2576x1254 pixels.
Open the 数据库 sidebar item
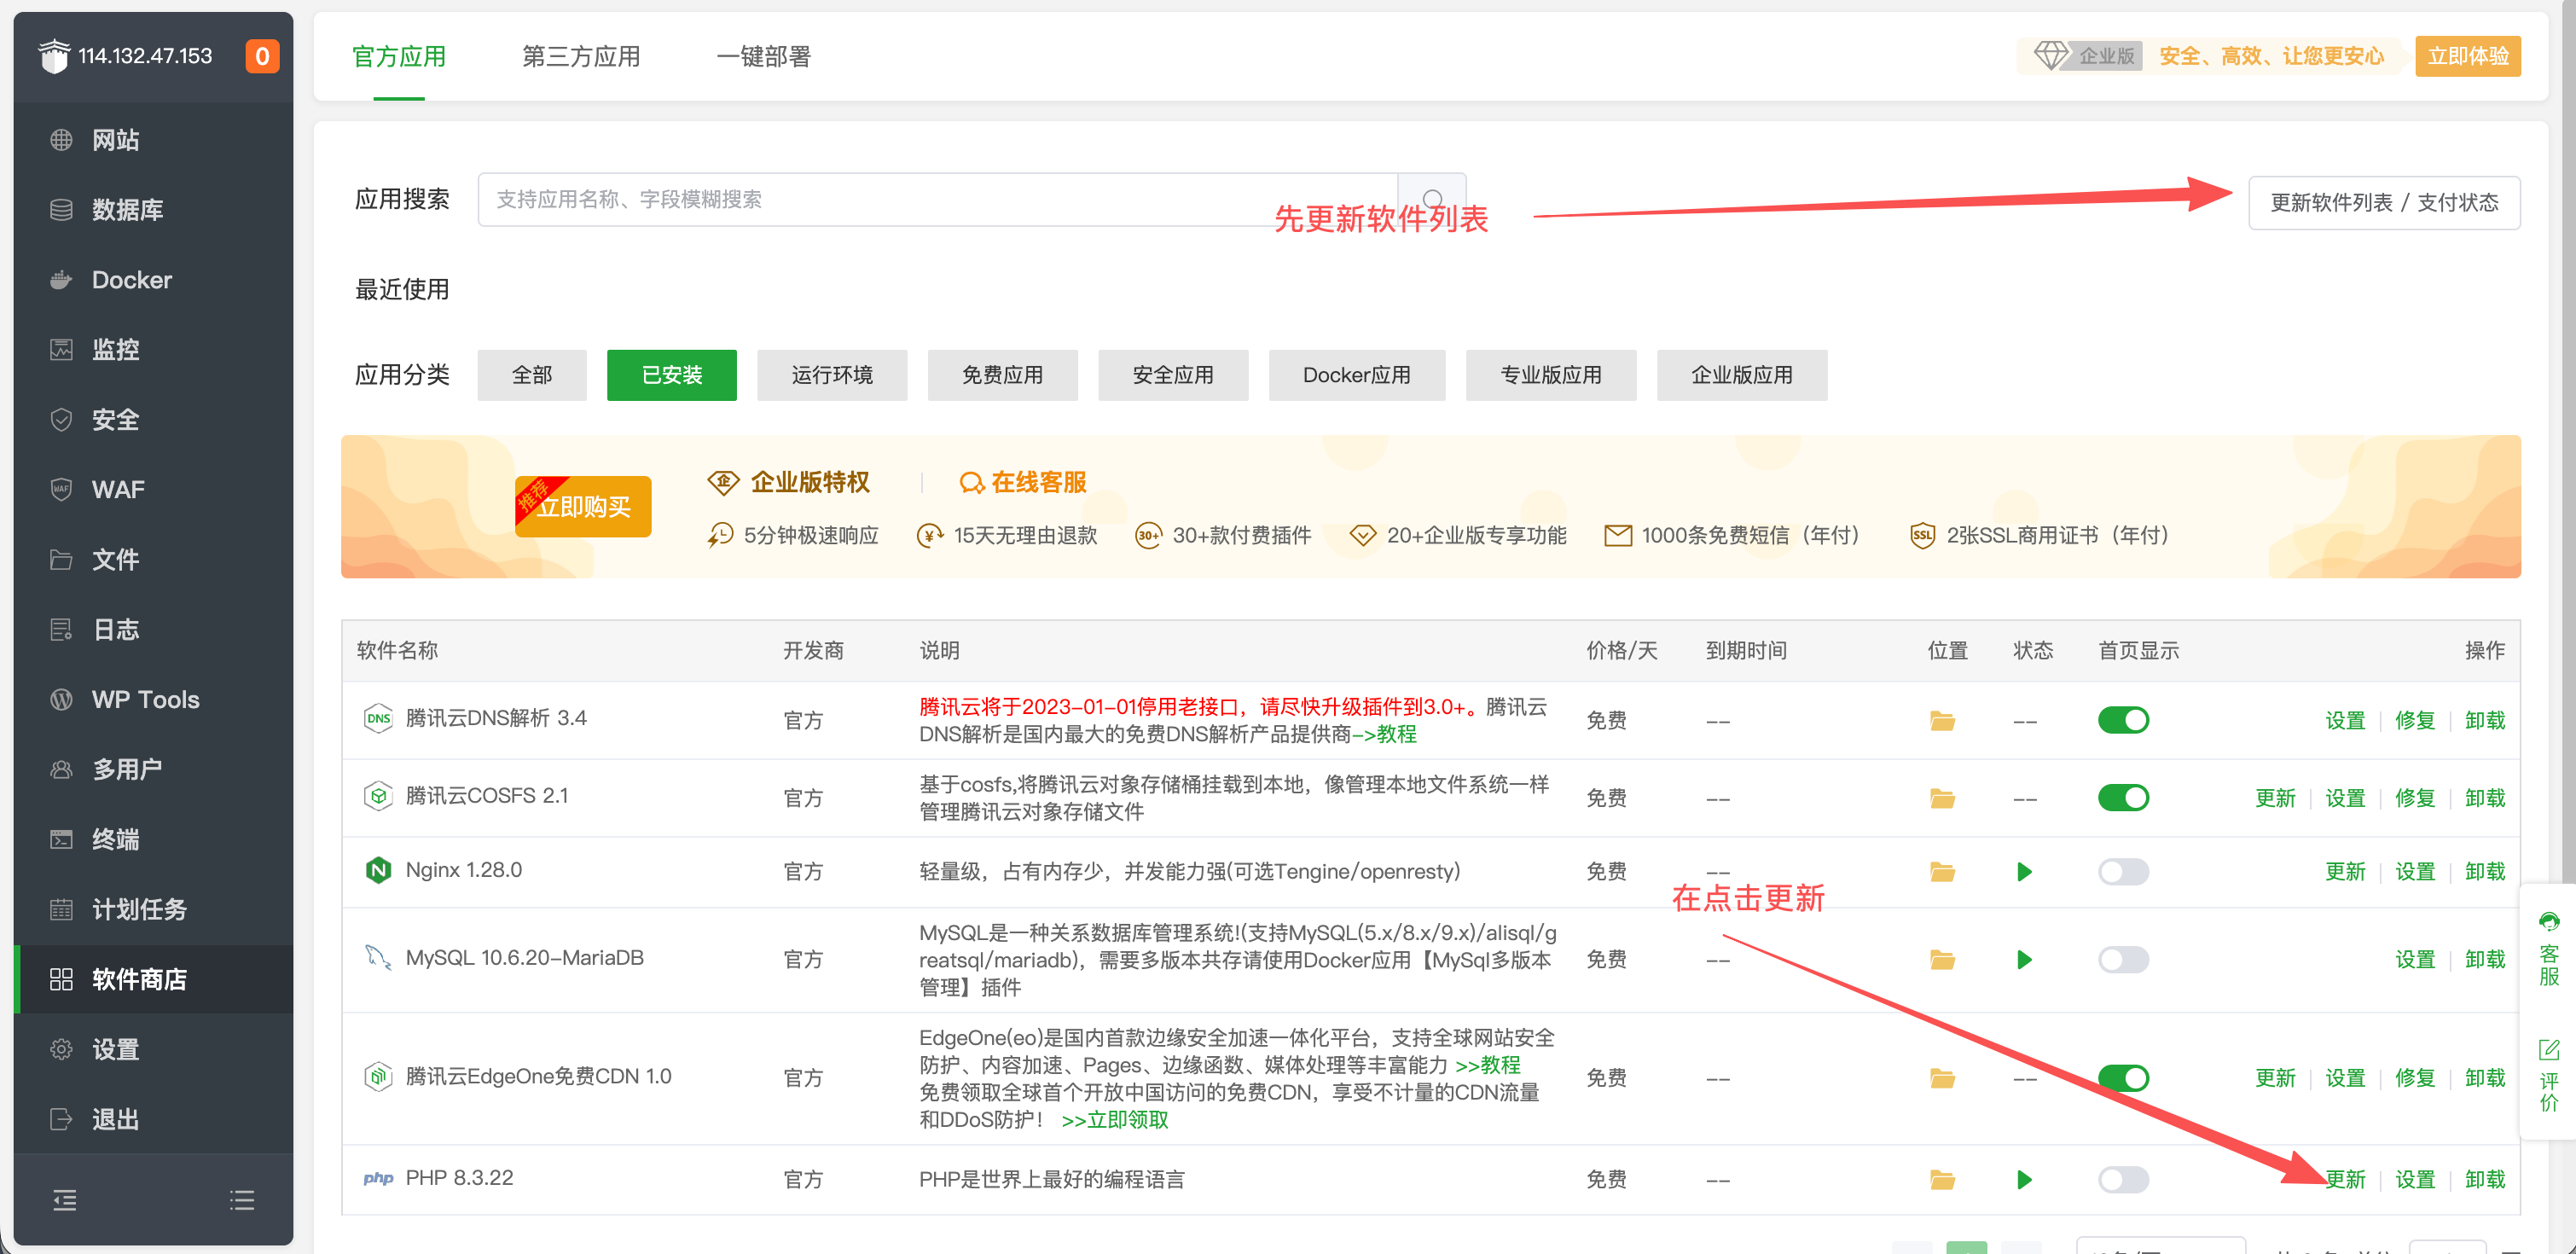(153, 210)
